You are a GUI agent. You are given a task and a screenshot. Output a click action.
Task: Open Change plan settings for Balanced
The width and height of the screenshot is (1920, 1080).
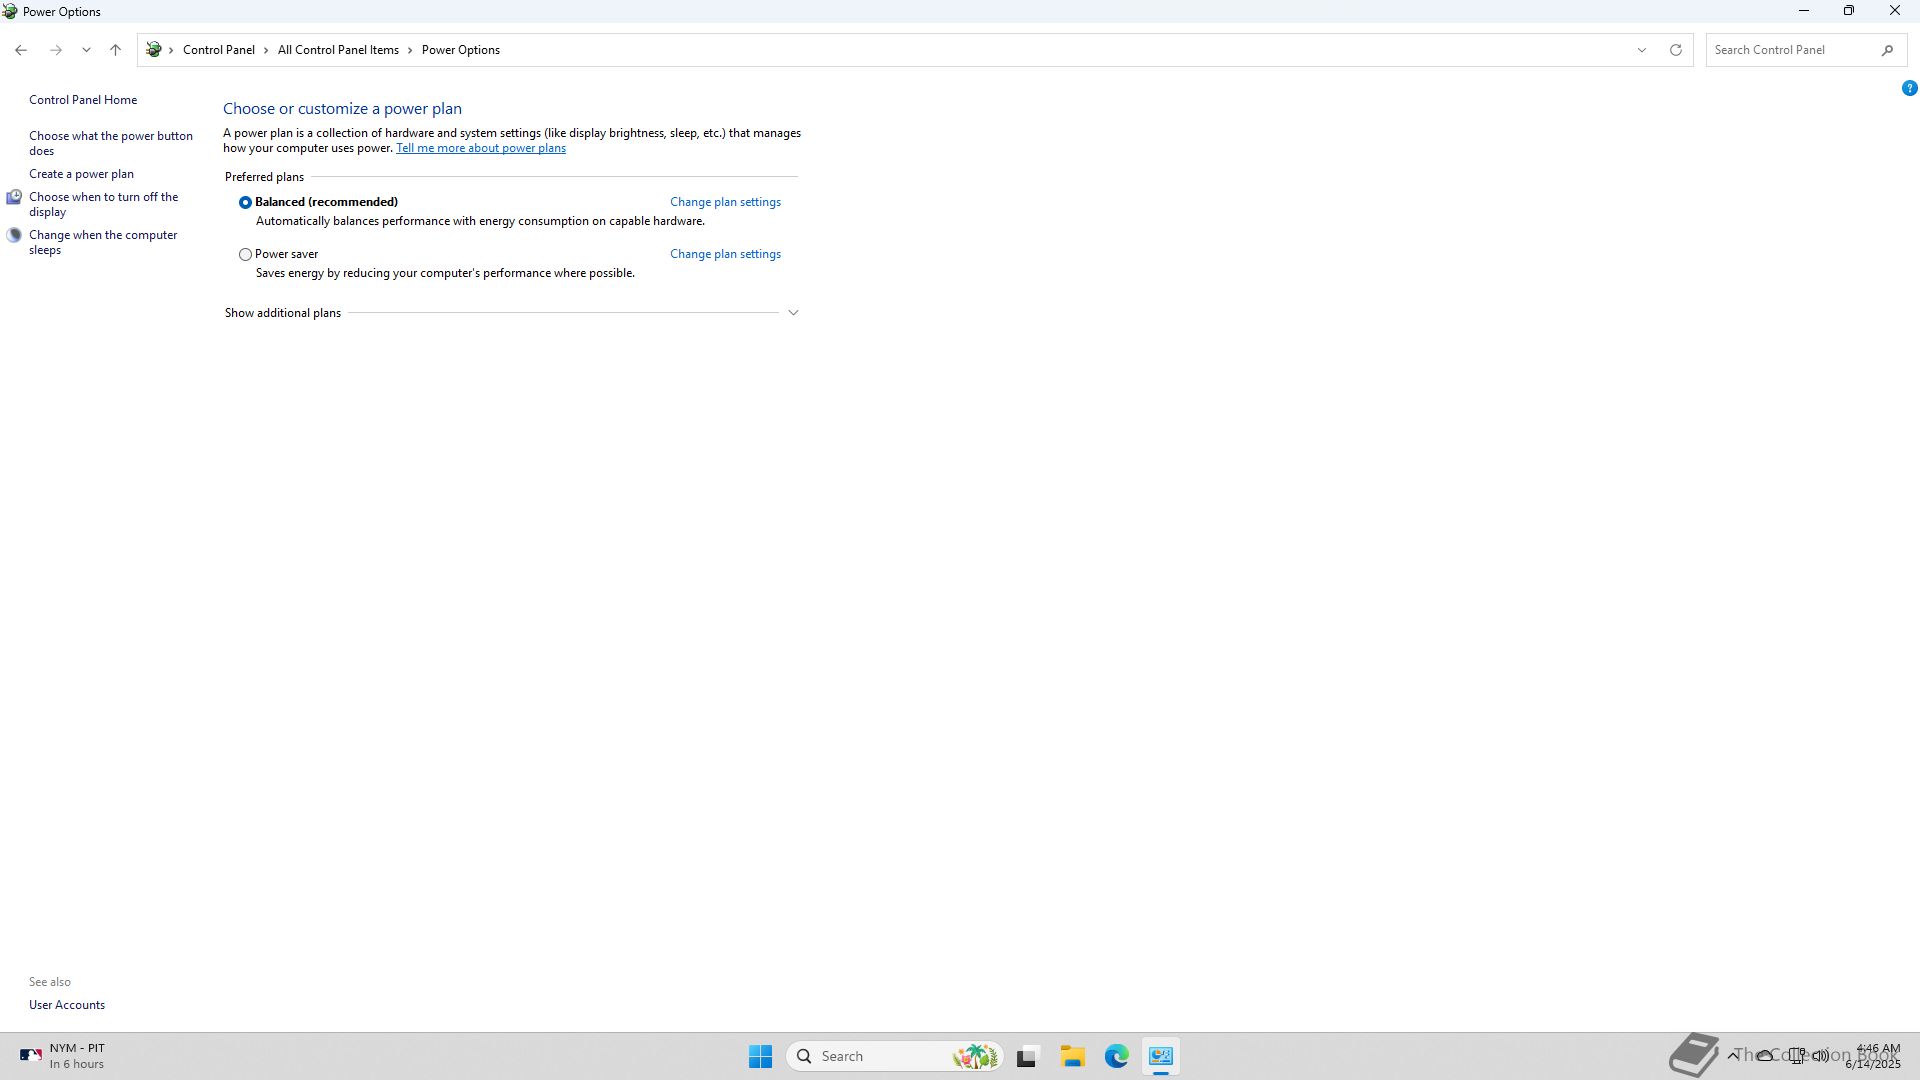coord(725,202)
